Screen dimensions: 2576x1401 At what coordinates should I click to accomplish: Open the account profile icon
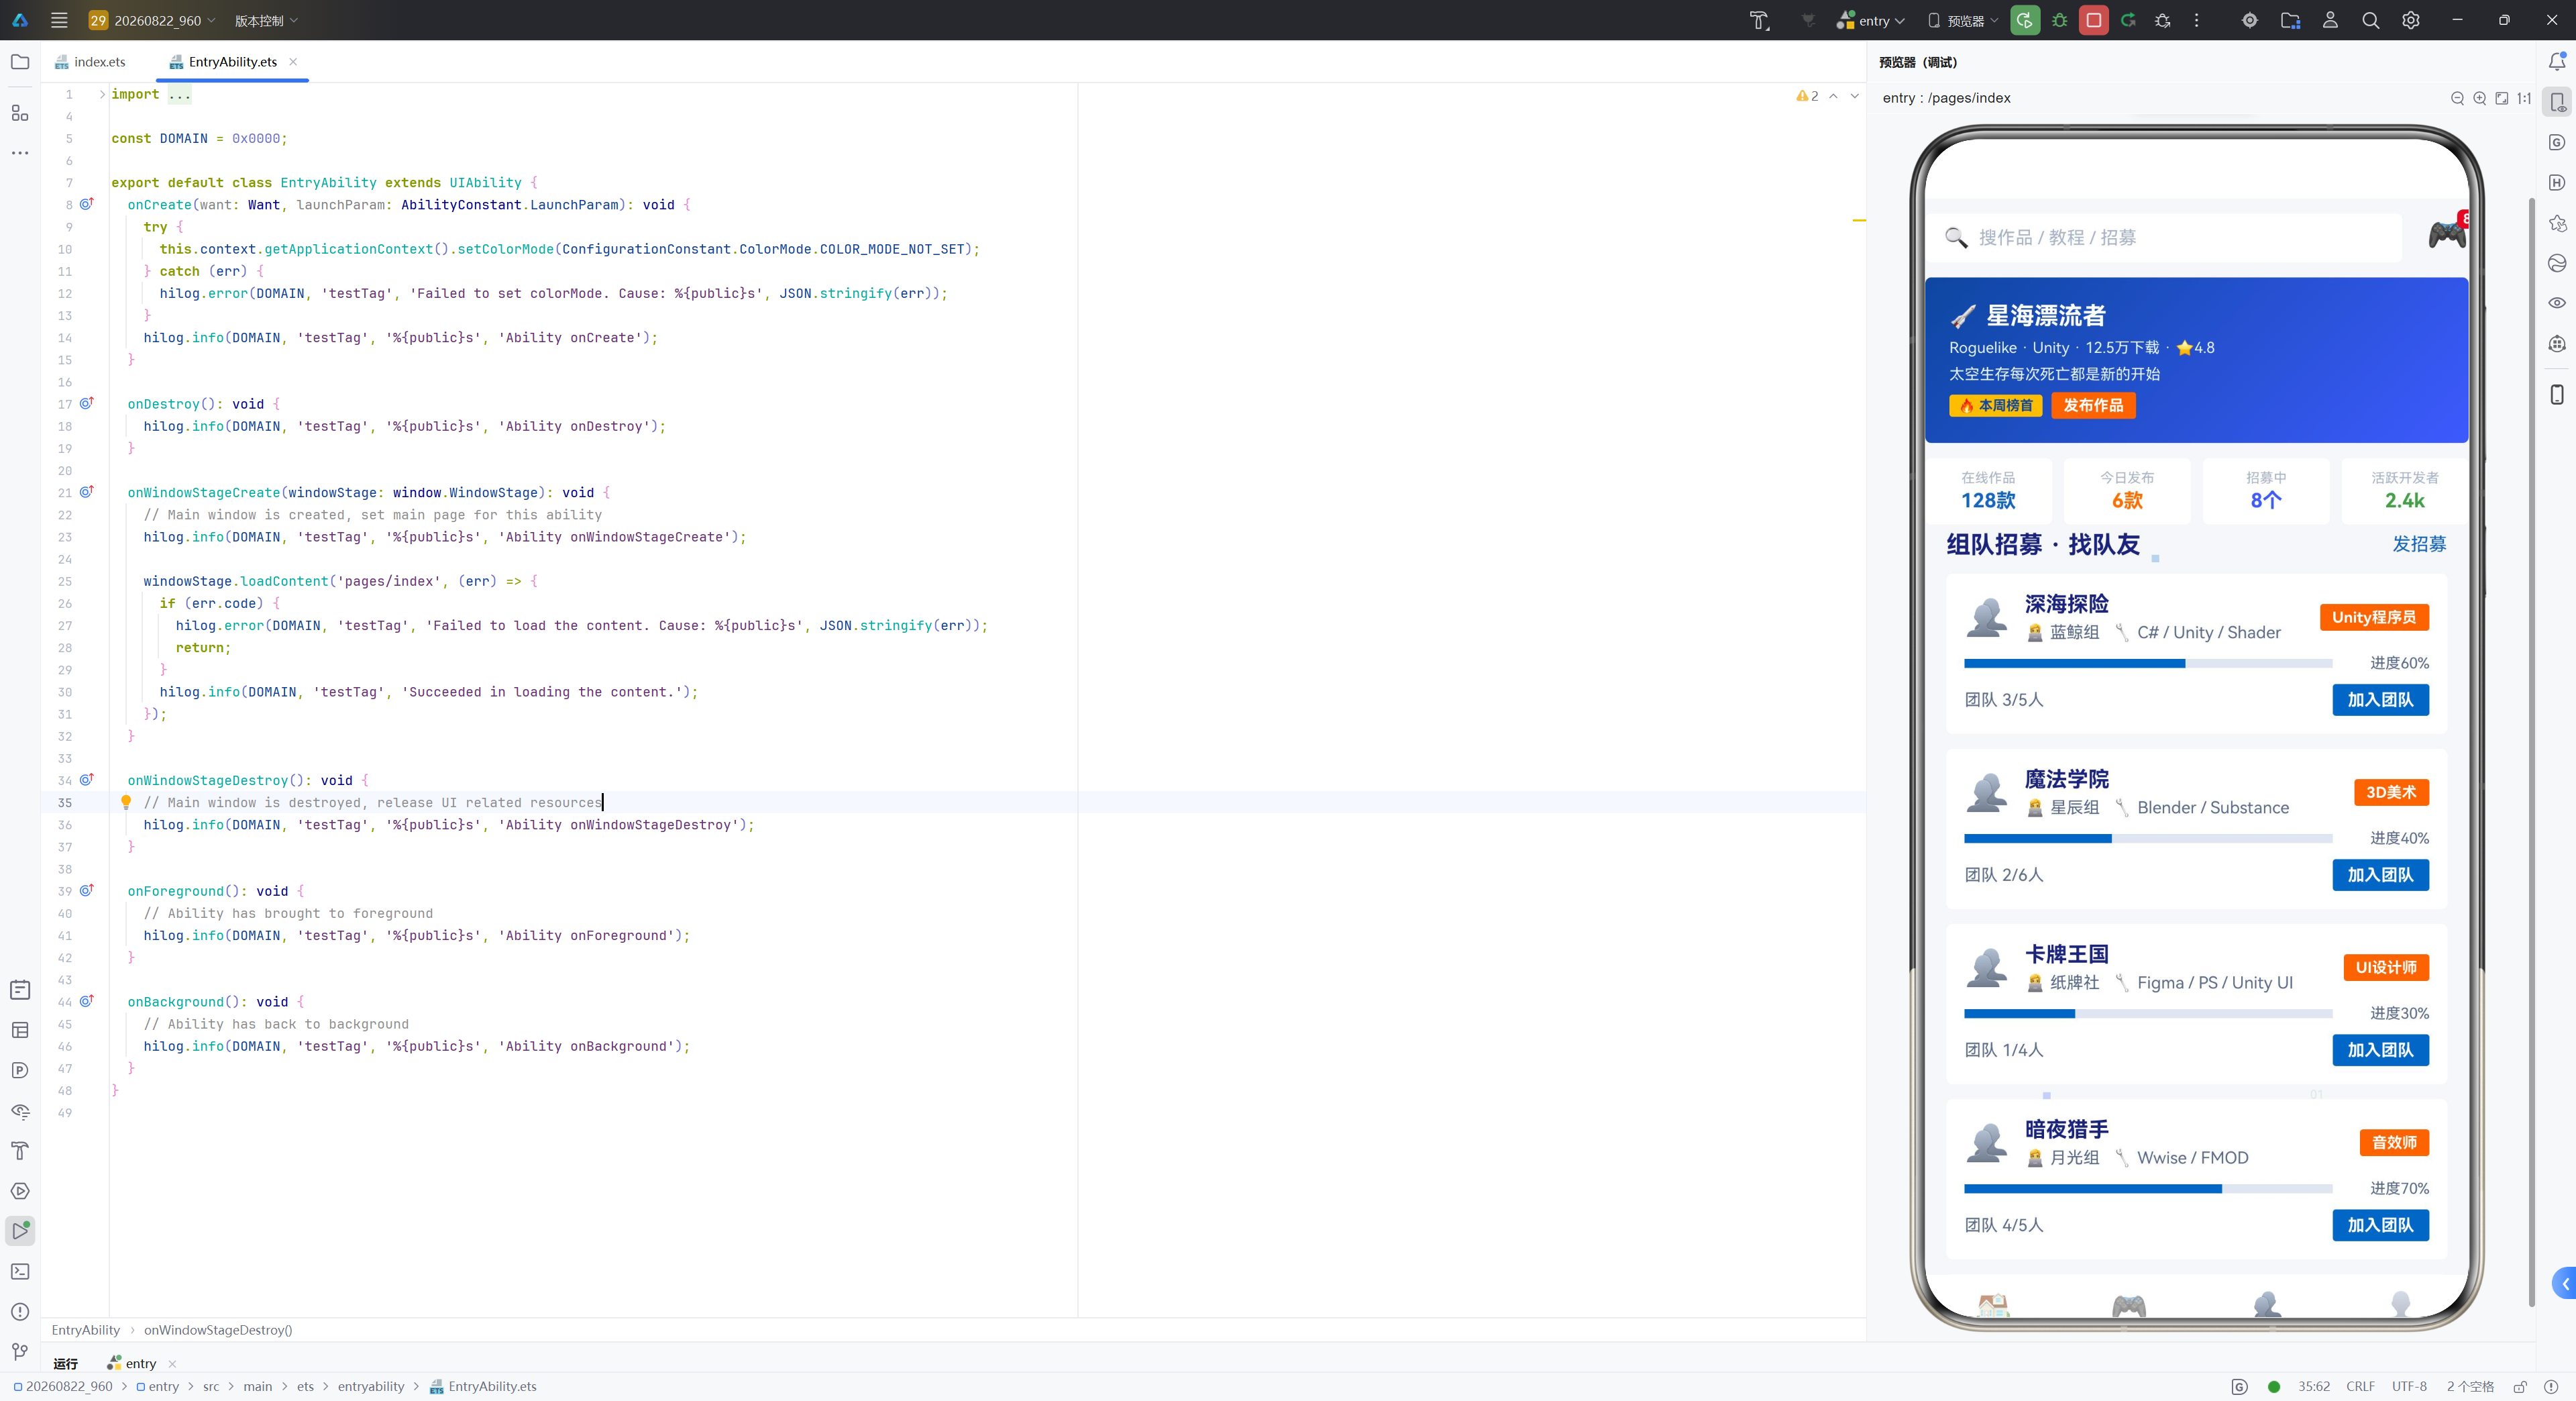2330,20
